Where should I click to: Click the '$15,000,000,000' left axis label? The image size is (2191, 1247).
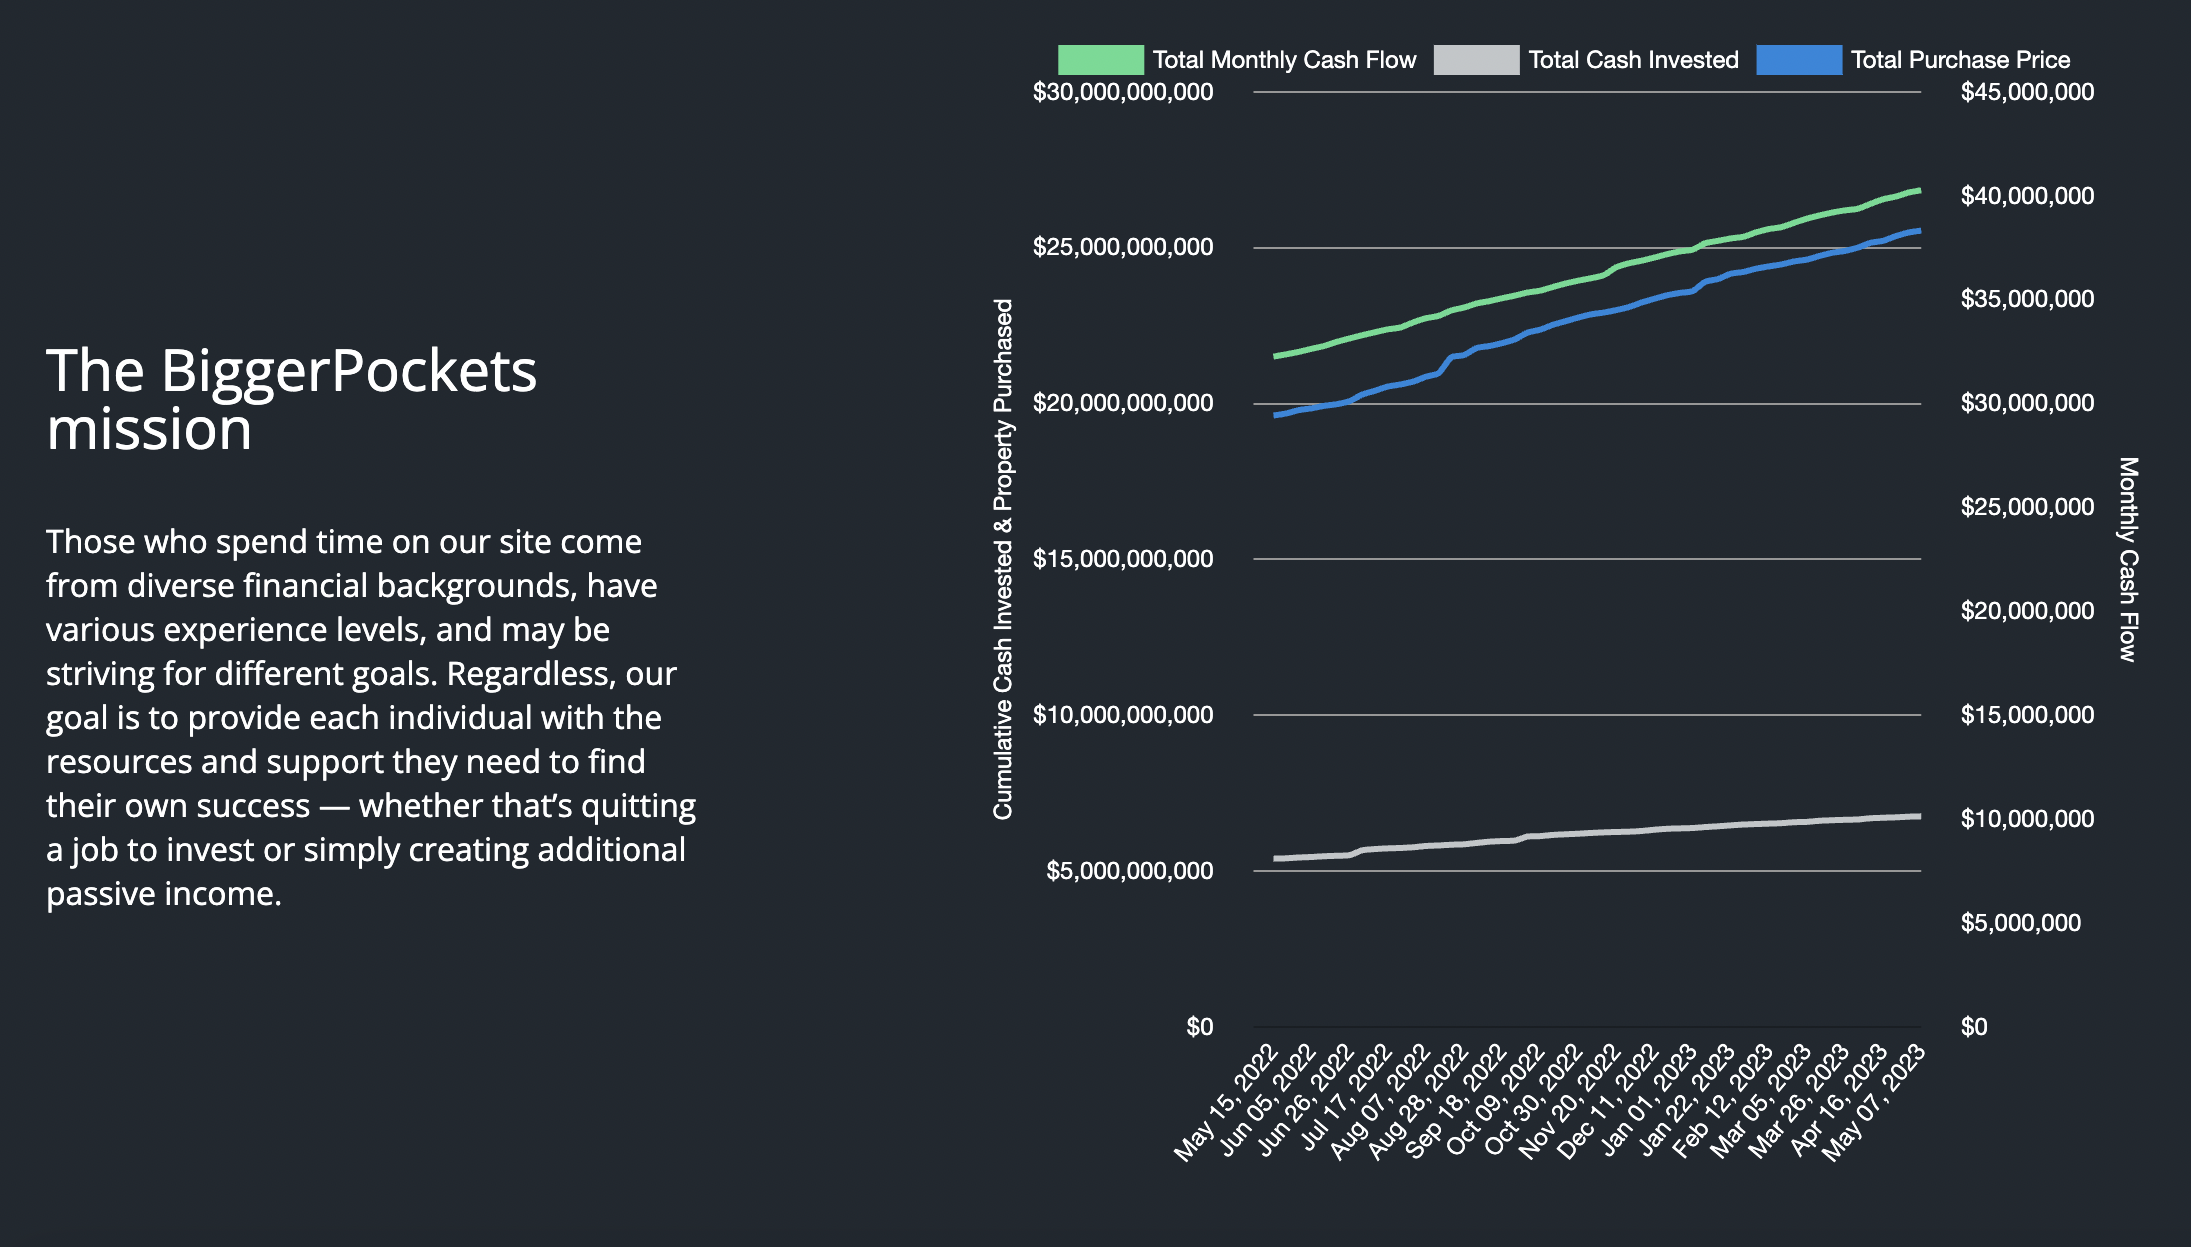click(1123, 559)
